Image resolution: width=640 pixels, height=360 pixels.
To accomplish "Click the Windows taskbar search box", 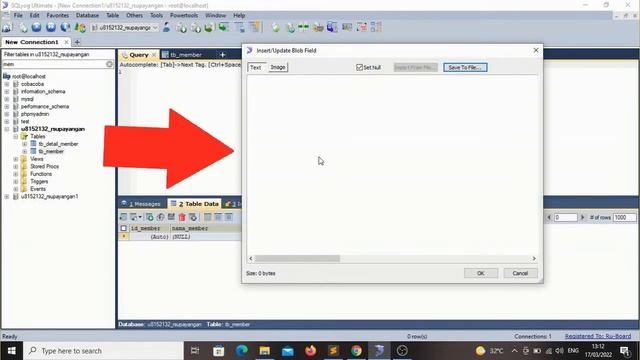I will pyautogui.click(x=103, y=351).
